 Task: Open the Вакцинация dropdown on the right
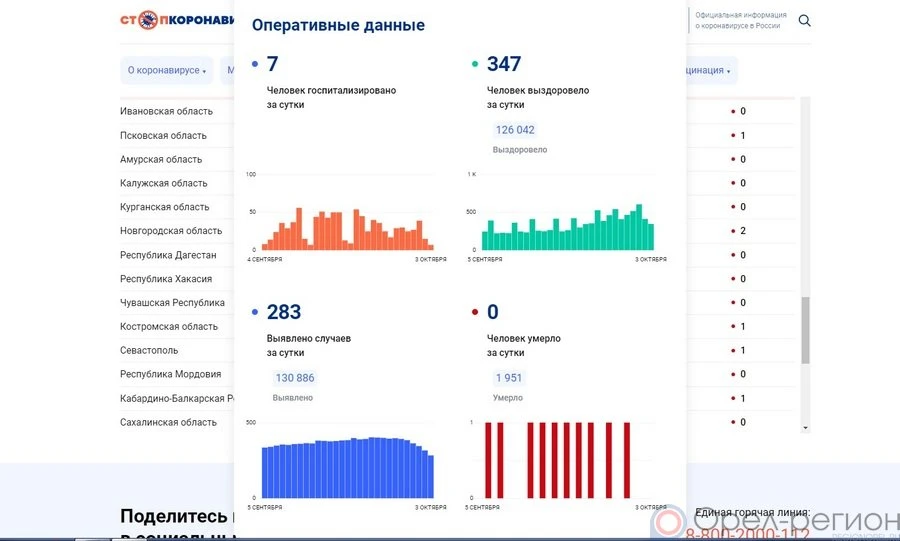[x=710, y=71]
